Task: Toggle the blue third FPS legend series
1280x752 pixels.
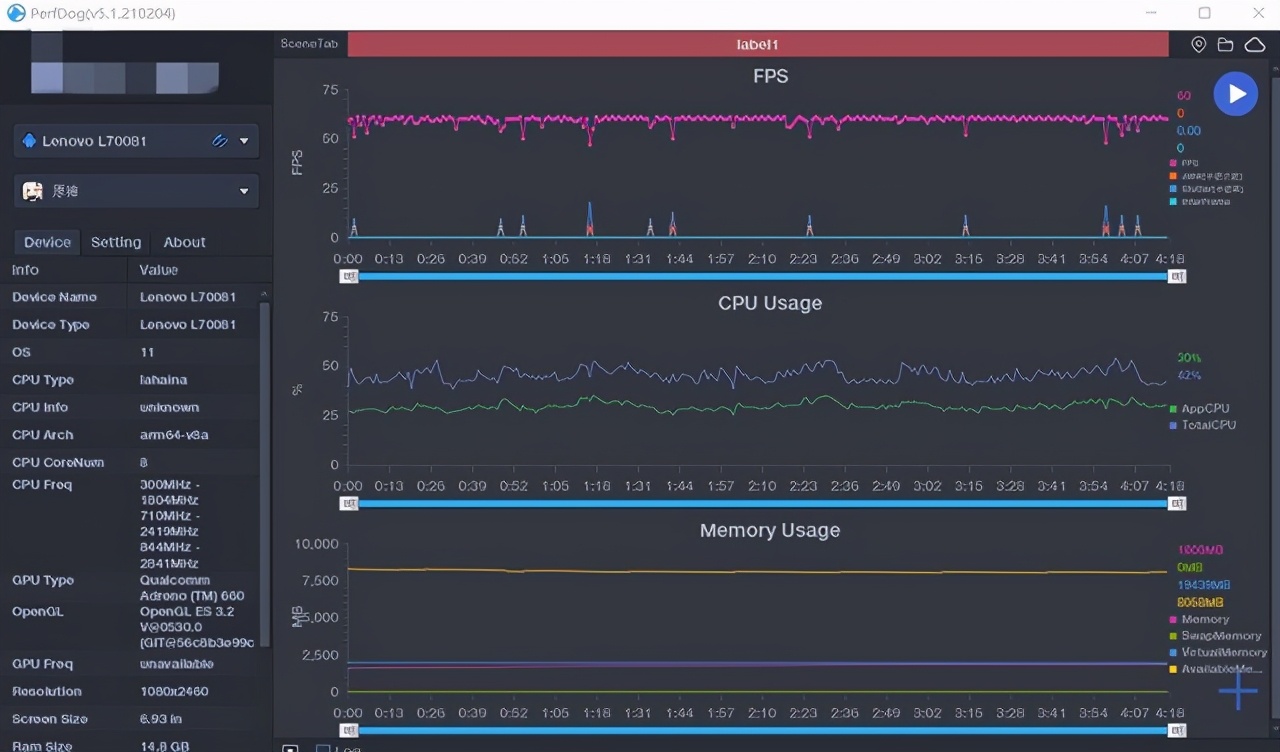Action: [x=1206, y=189]
